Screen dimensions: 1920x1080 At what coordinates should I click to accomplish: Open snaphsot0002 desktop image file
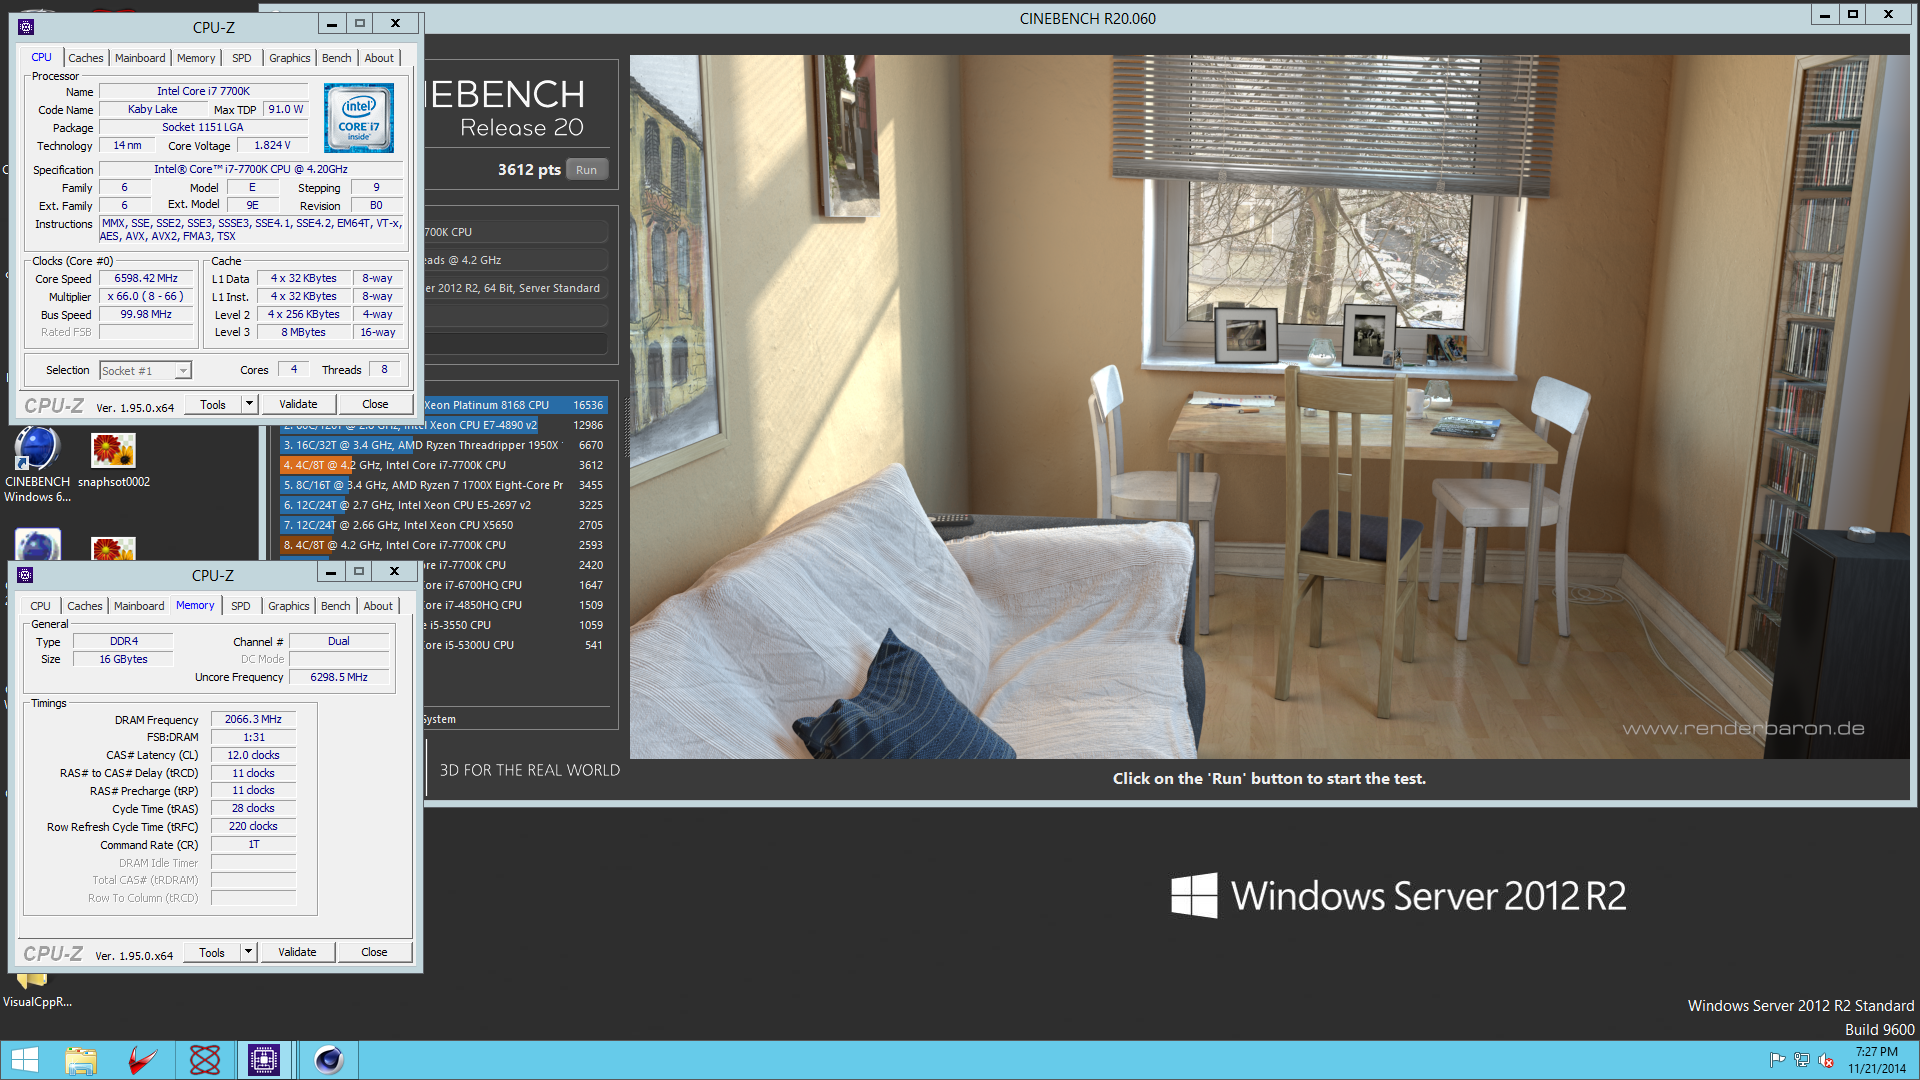[114, 460]
